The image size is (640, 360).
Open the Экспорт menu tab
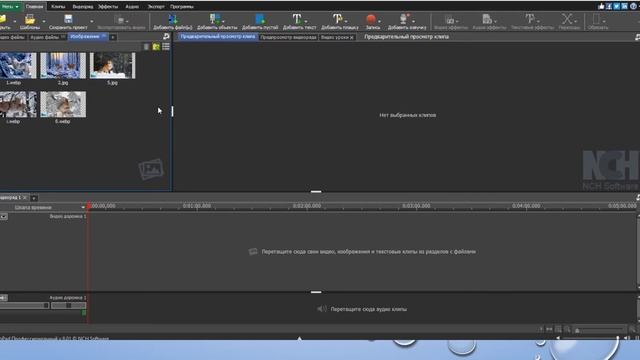click(x=156, y=7)
